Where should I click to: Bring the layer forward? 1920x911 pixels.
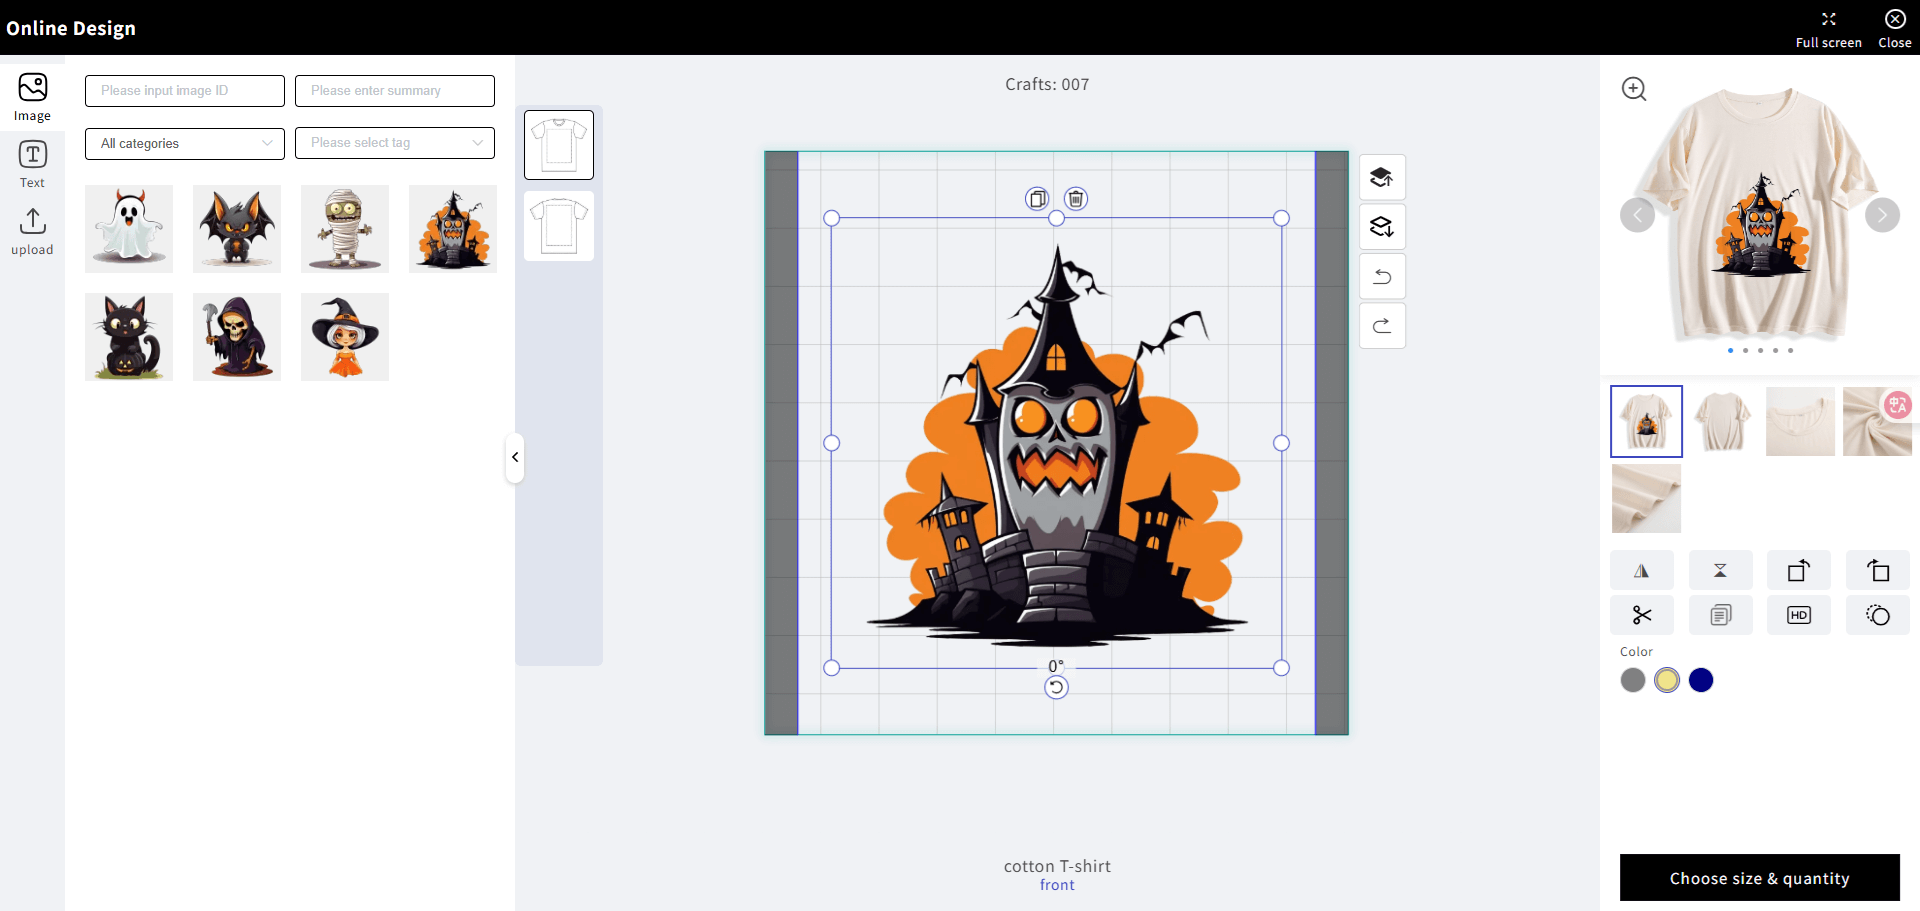point(1381,178)
